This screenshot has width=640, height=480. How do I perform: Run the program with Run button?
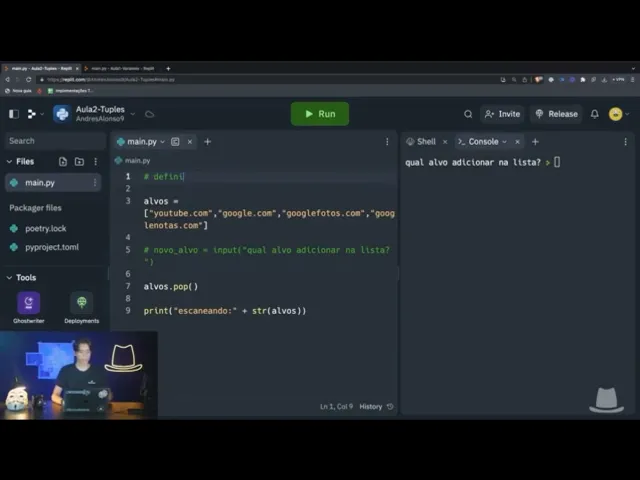[320, 114]
